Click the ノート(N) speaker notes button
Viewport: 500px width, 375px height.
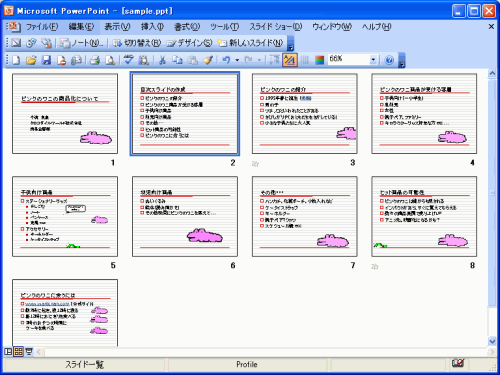pyautogui.click(x=82, y=43)
